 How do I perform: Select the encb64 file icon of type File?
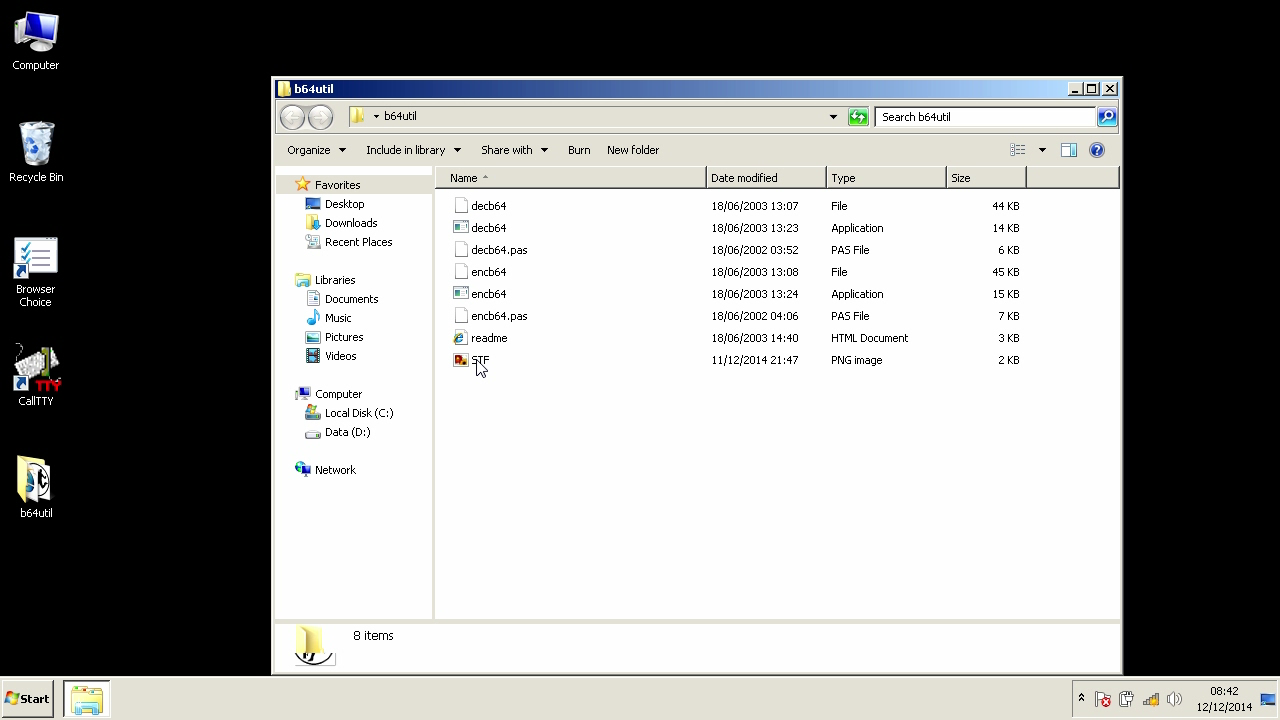click(x=461, y=272)
